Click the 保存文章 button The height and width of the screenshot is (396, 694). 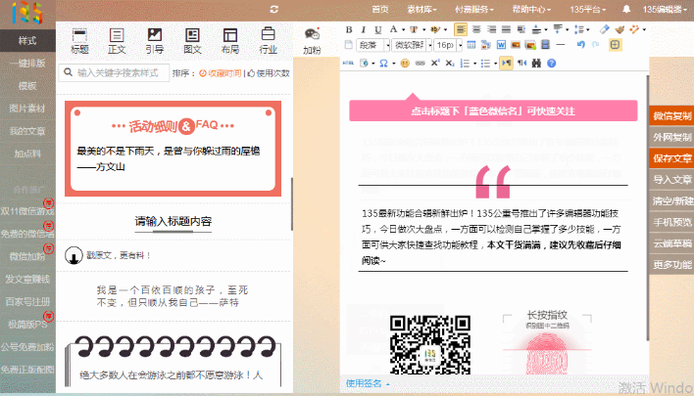[672, 158]
